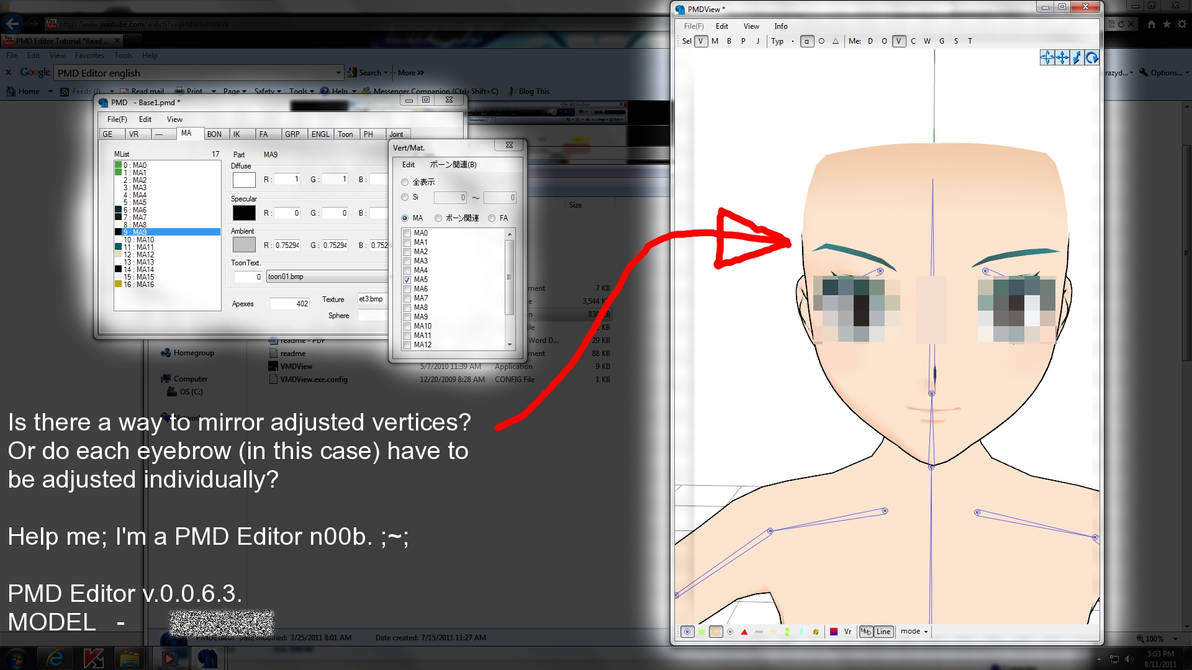
Task: Switch to the BON tab in PMD editor
Action: pos(214,133)
